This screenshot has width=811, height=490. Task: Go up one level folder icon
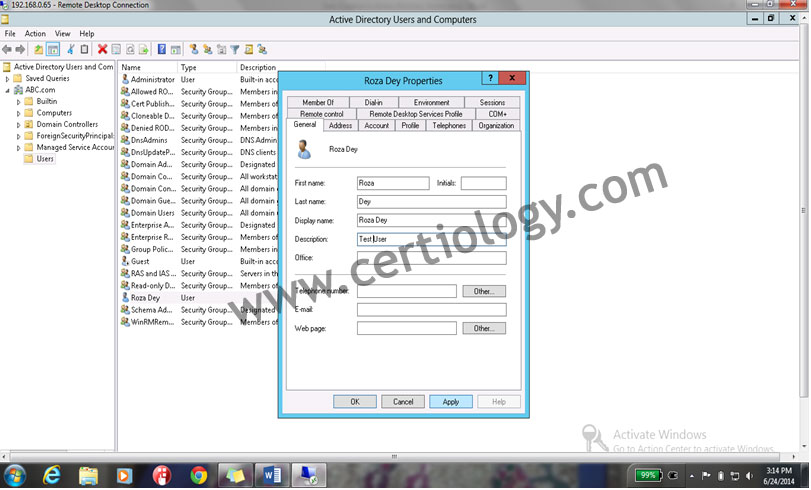pos(39,50)
